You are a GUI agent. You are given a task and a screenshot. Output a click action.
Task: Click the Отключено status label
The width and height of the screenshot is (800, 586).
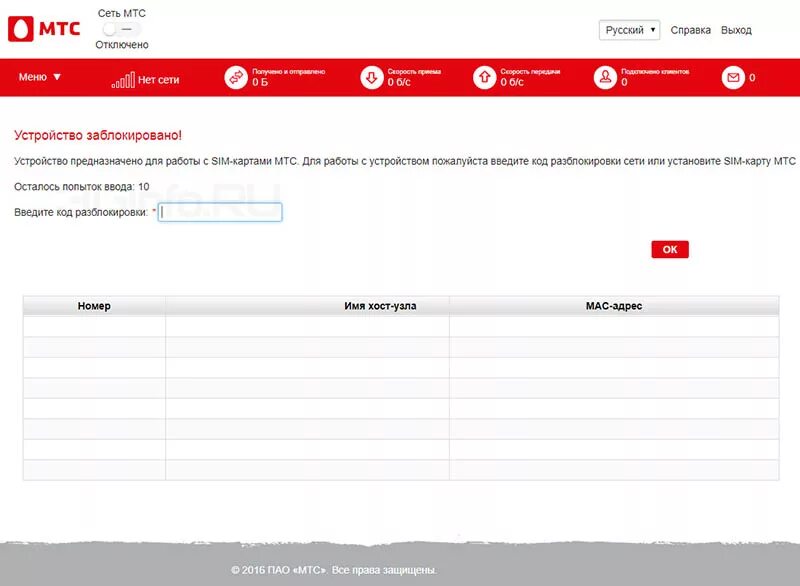(122, 45)
